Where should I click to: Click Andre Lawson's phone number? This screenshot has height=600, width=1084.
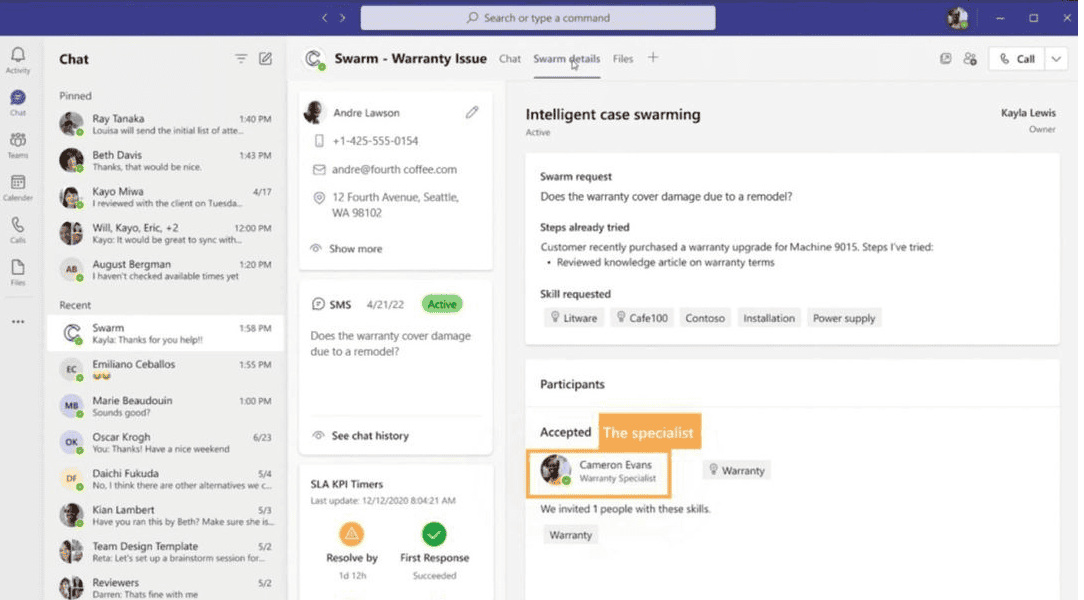375,141
